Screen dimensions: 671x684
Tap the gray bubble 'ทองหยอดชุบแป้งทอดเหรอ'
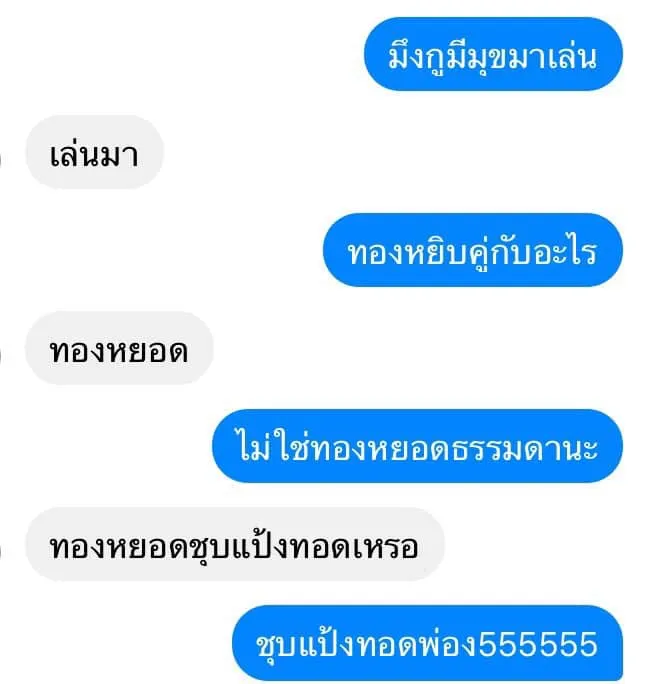(235, 544)
